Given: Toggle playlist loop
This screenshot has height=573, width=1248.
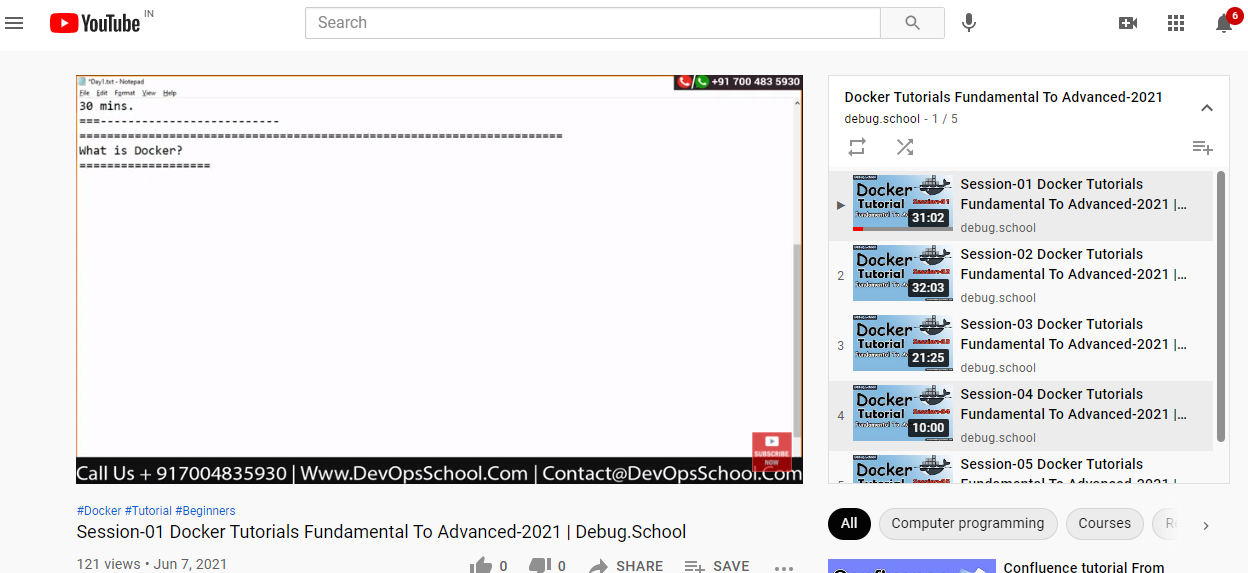Looking at the screenshot, I should click(x=857, y=147).
